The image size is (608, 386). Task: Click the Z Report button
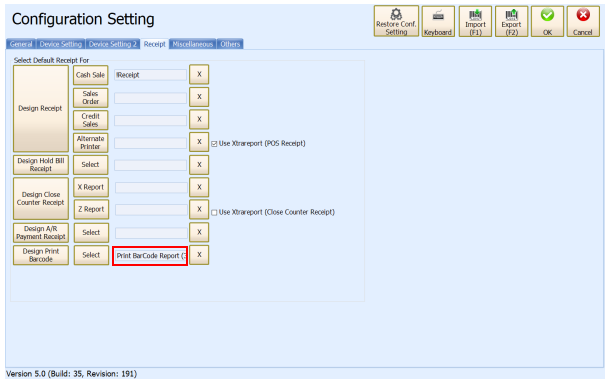(91, 209)
